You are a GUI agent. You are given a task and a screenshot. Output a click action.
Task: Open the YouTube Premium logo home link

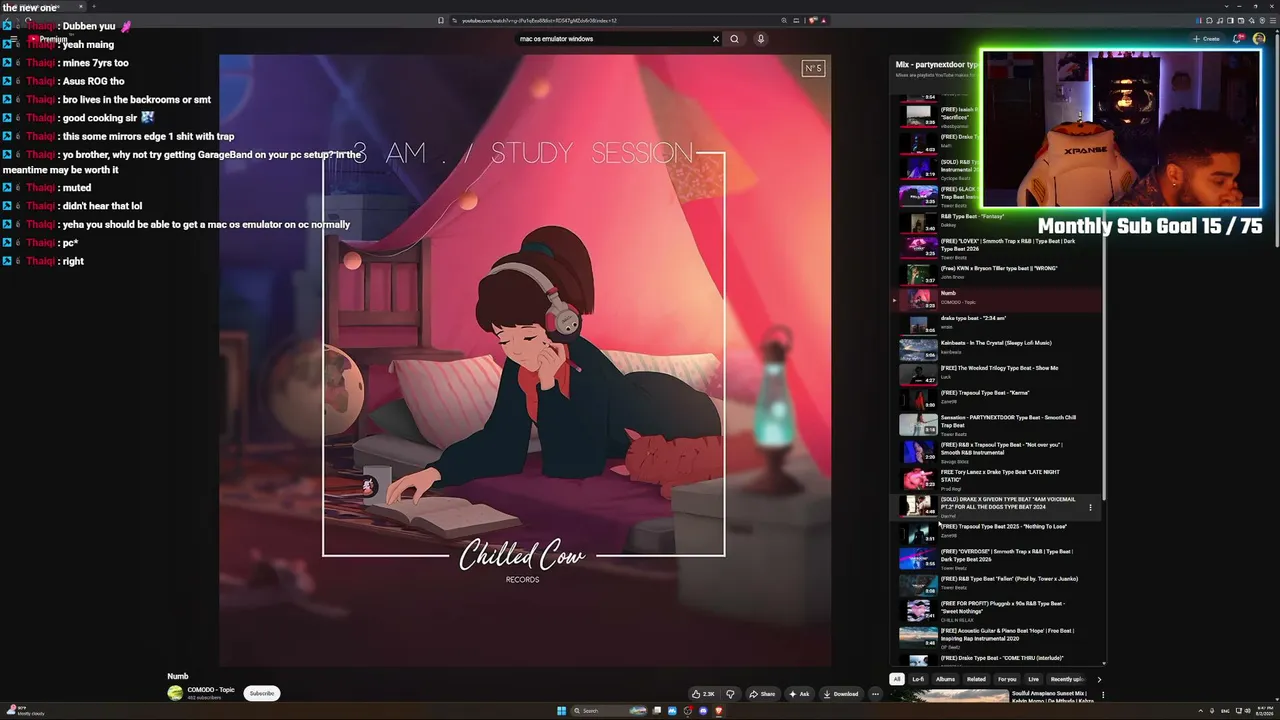[x=48, y=39]
